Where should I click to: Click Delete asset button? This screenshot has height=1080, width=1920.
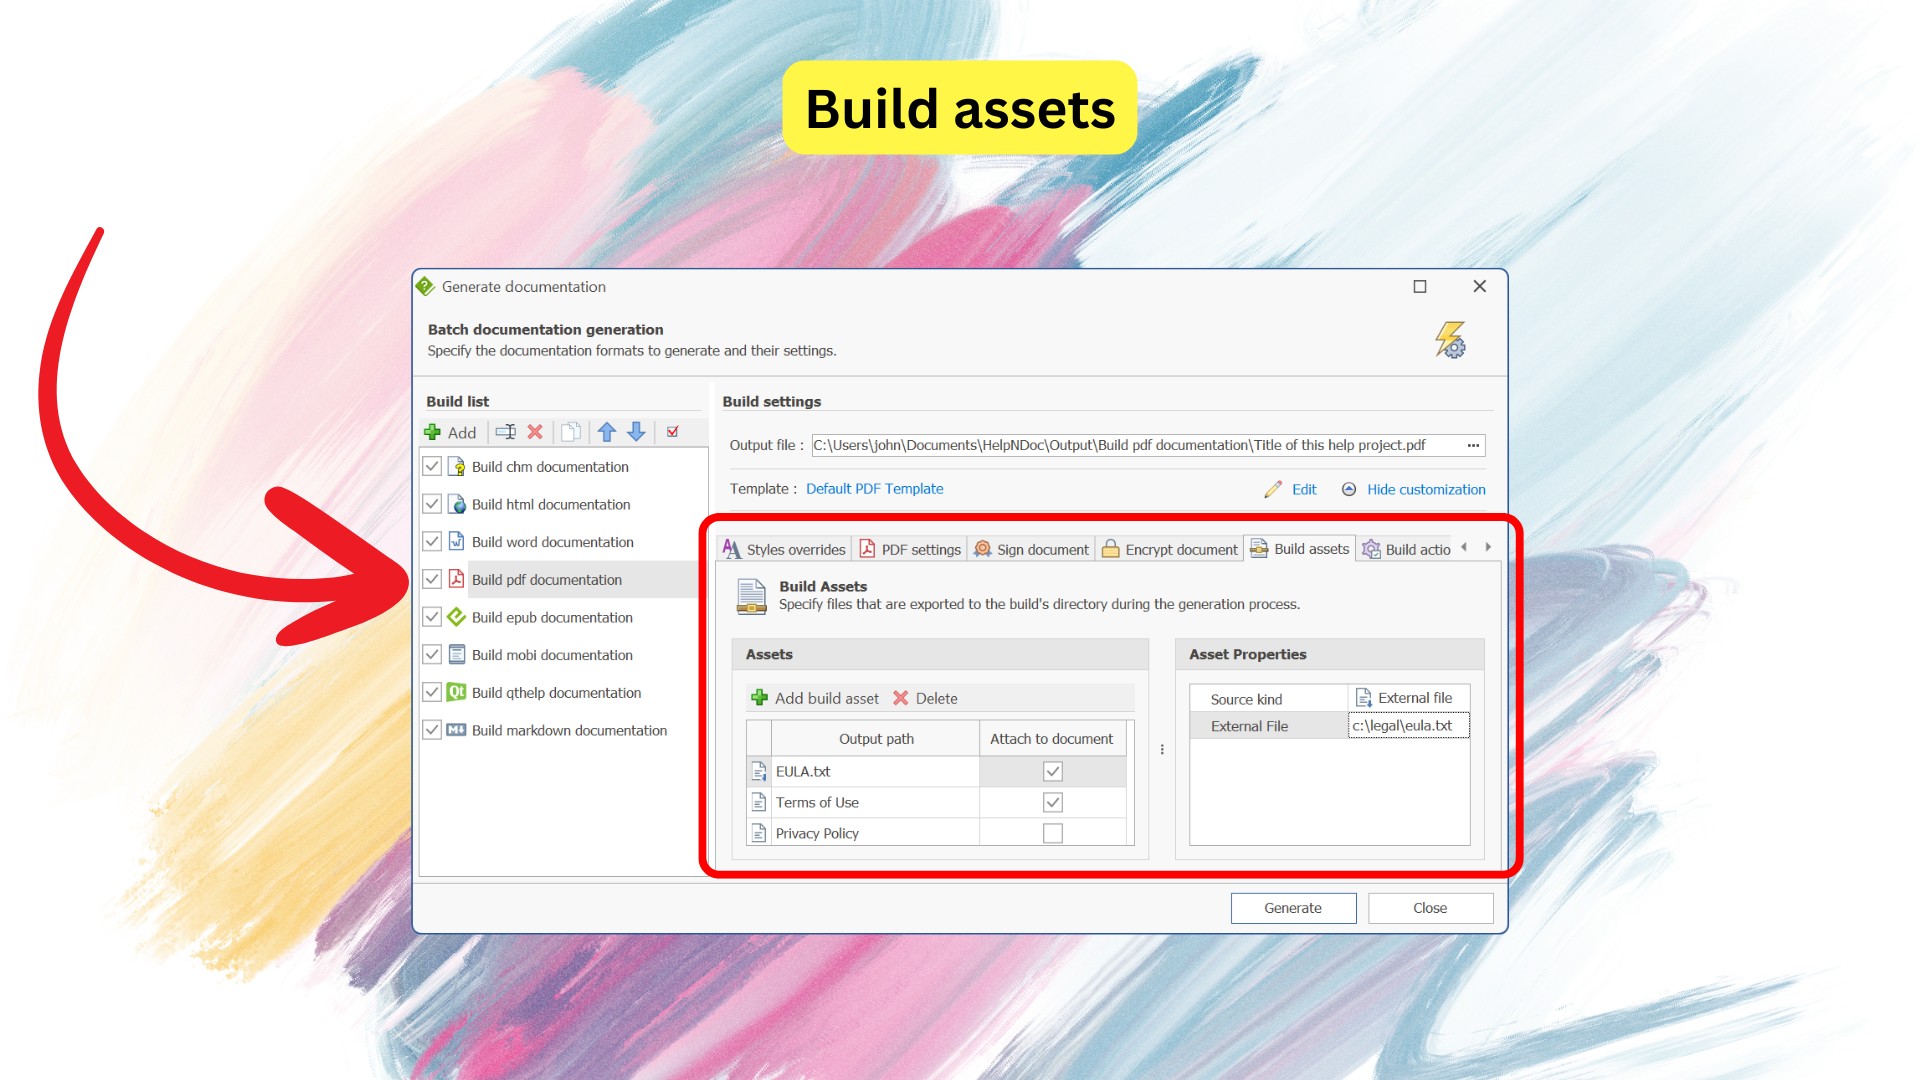coord(925,698)
